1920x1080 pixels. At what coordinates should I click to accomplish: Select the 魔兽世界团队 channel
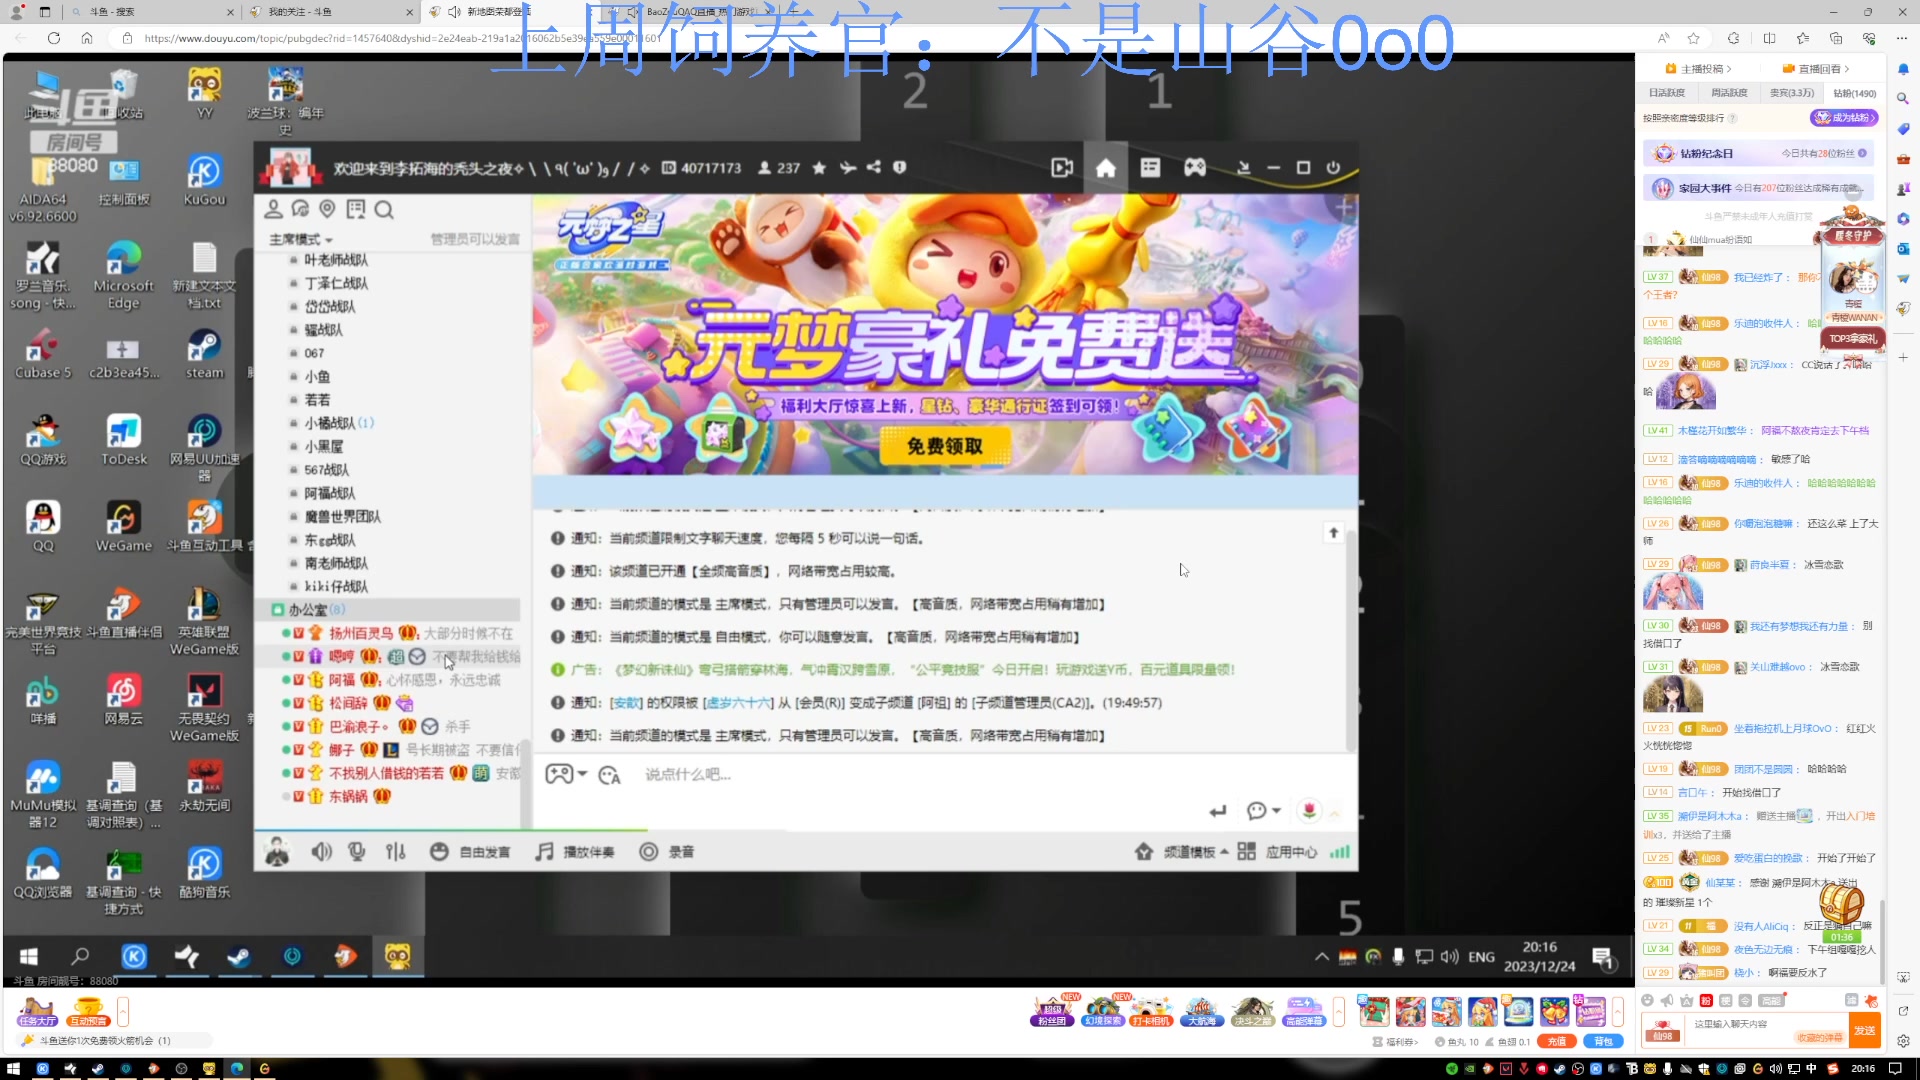pyautogui.click(x=342, y=517)
